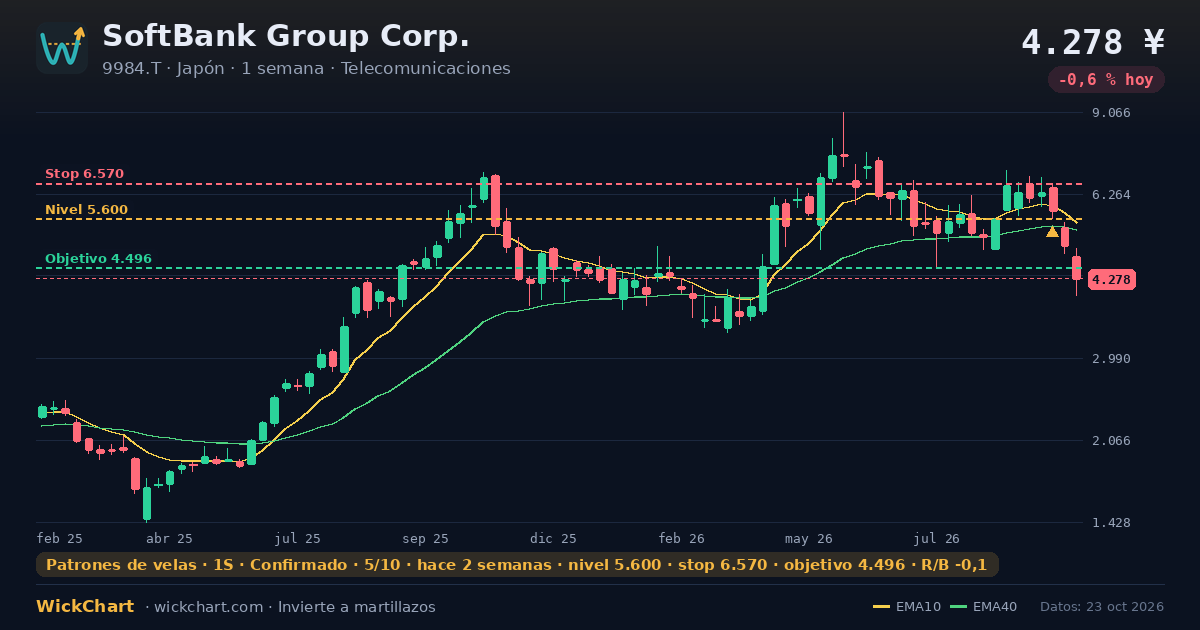The width and height of the screenshot is (1200, 630).
Task: Click the 'abr 25' date axis label
Action: pyautogui.click(x=169, y=538)
